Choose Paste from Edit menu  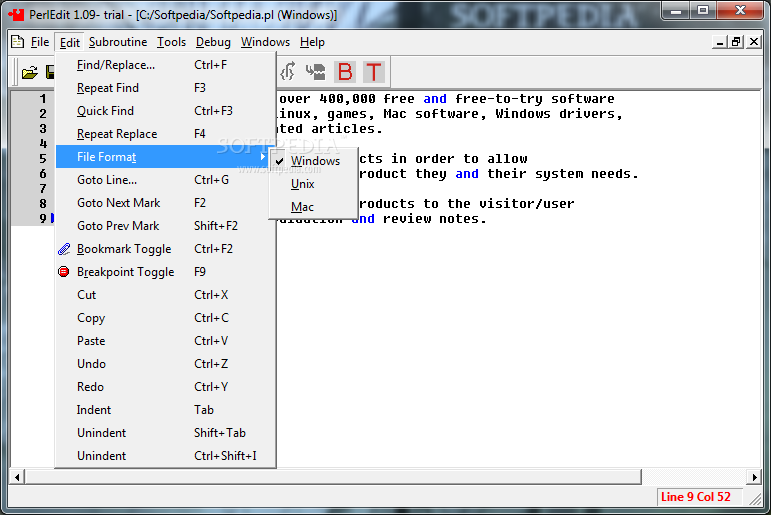[165, 341]
